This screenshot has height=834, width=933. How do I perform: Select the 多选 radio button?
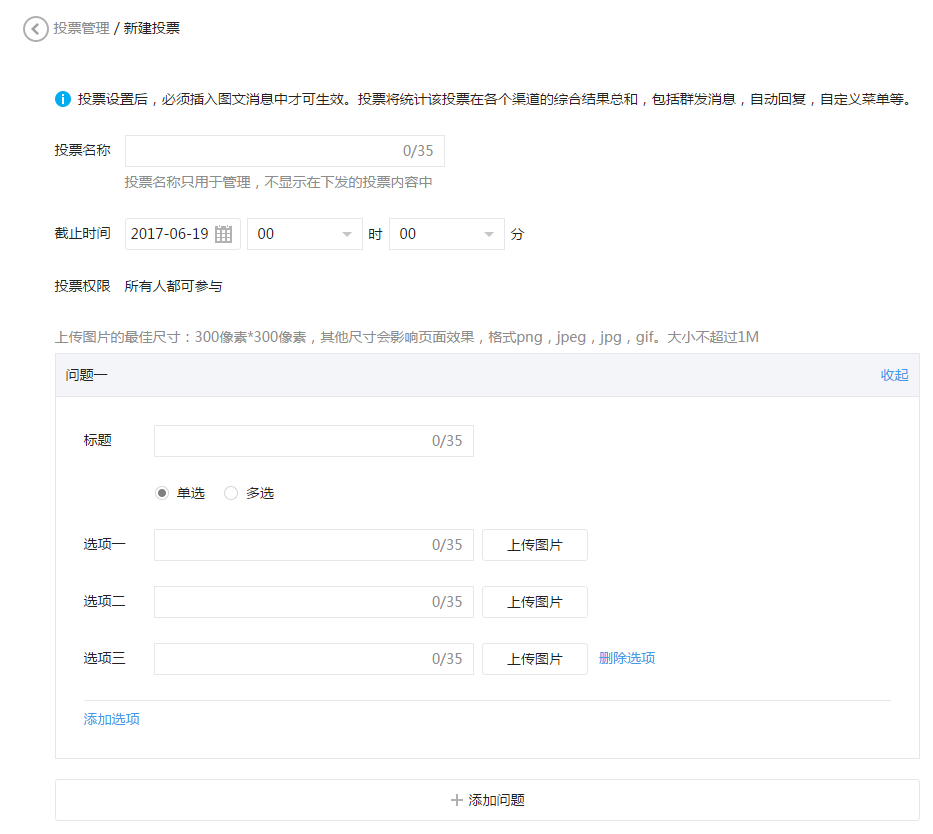[x=231, y=493]
